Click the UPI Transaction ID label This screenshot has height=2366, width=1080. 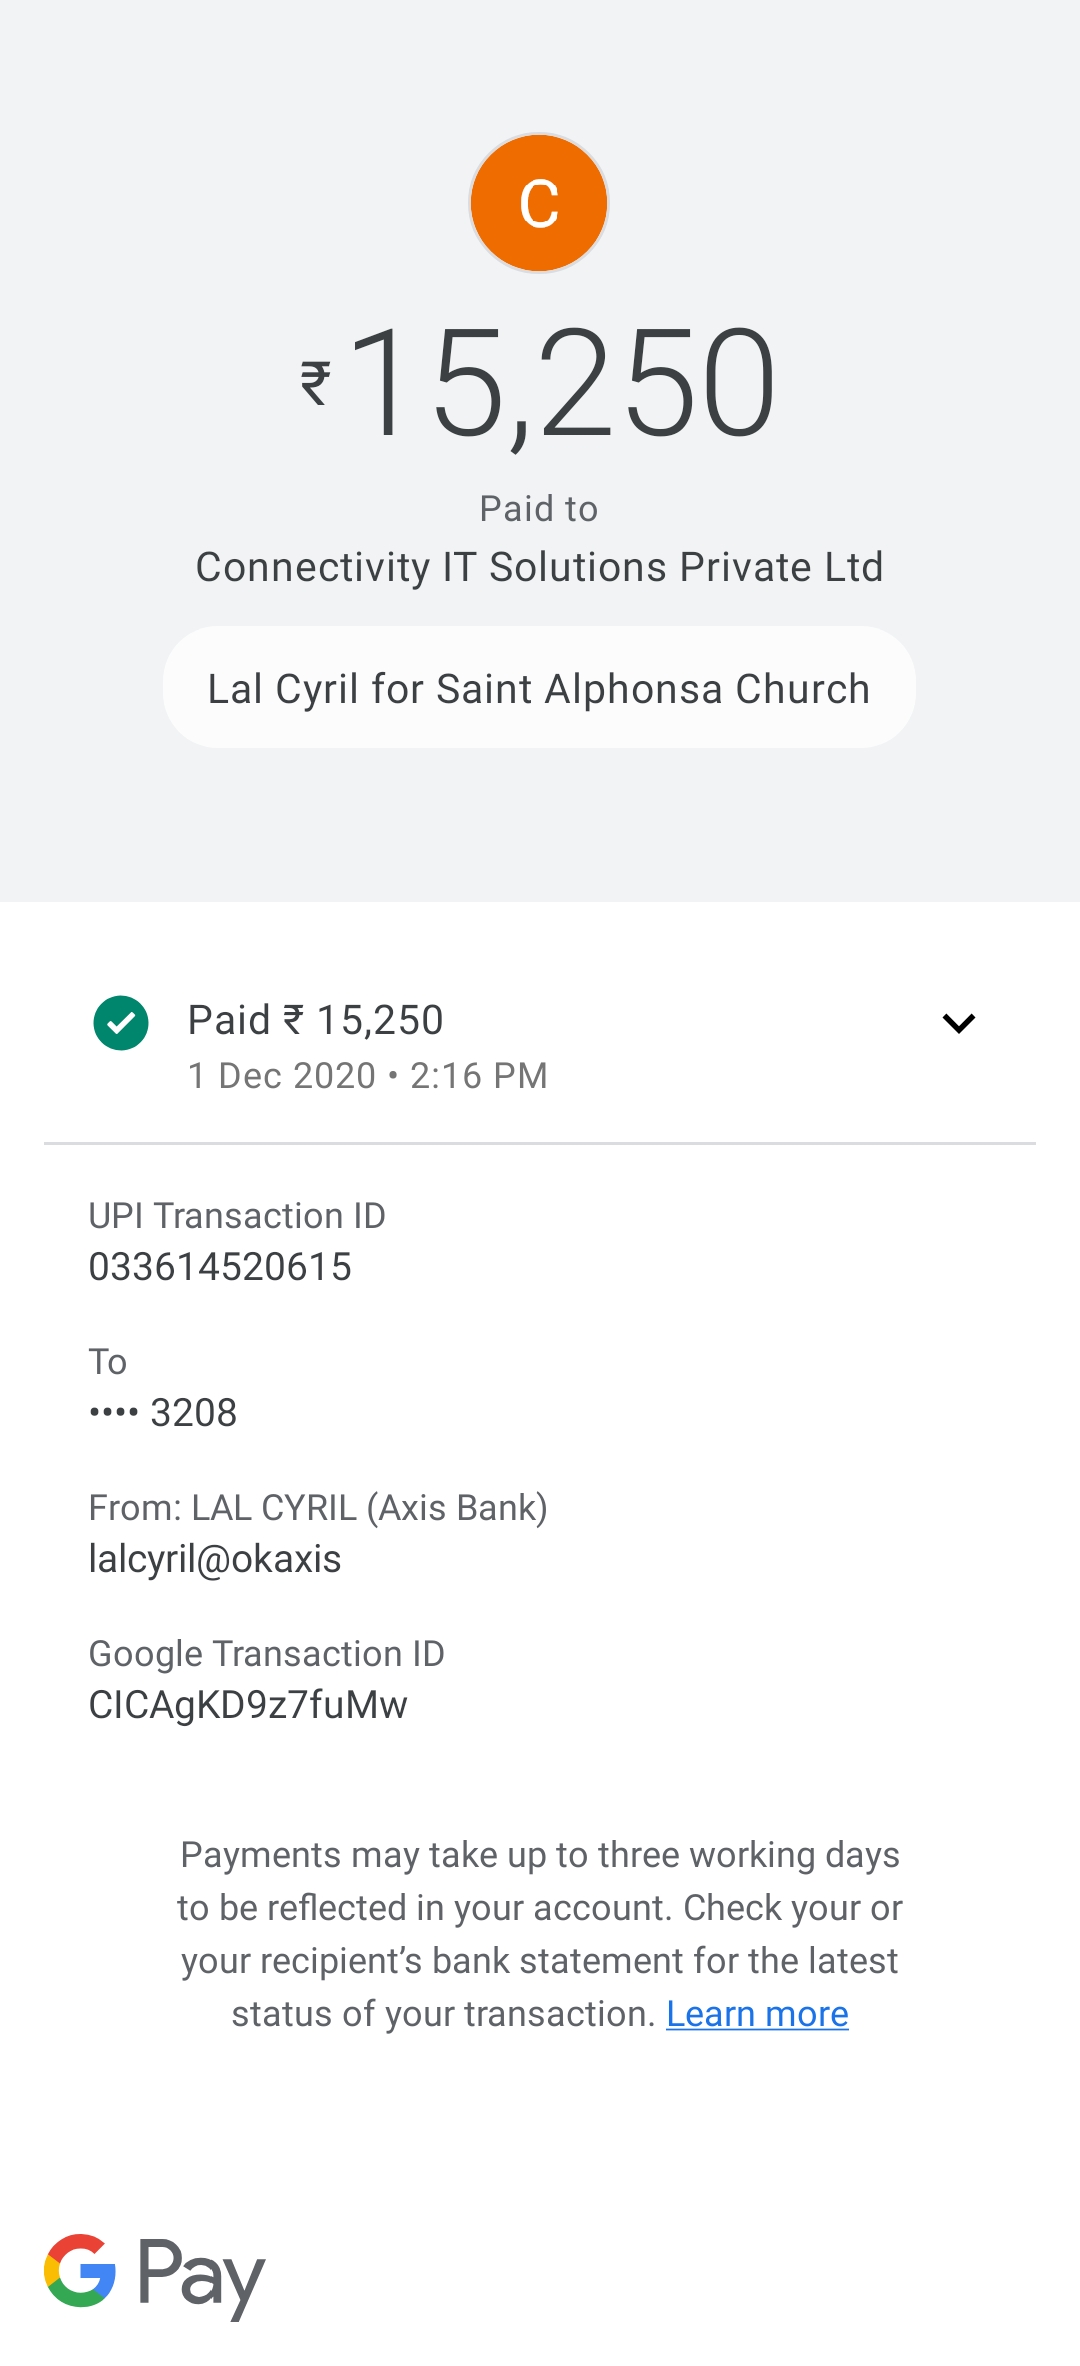click(x=237, y=1216)
